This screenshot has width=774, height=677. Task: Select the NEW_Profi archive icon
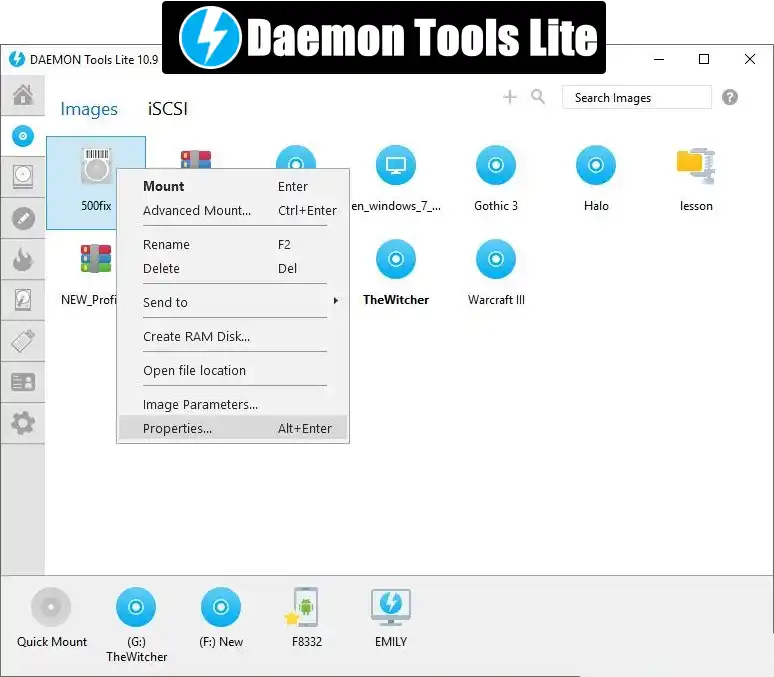point(96,258)
